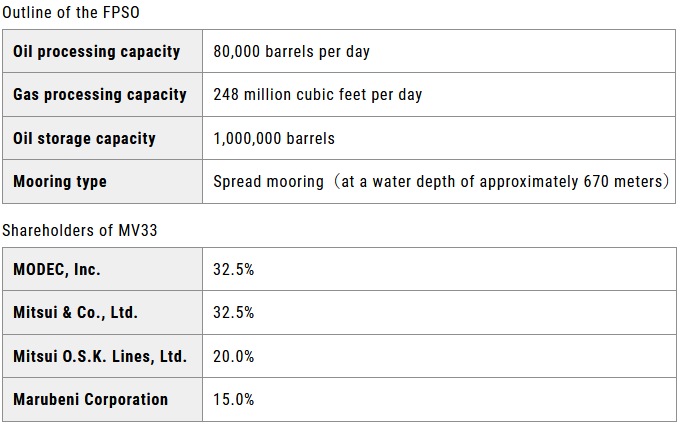The height and width of the screenshot is (424, 680).
Task: Select the 'MODEC, Inc.' shareholder cell
Action: point(57,269)
